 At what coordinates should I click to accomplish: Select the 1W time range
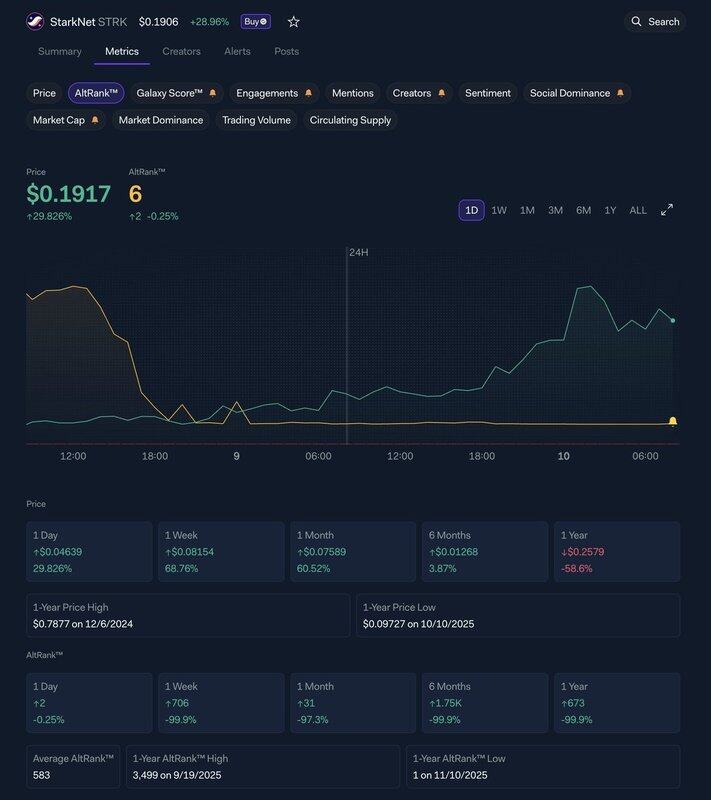point(499,210)
